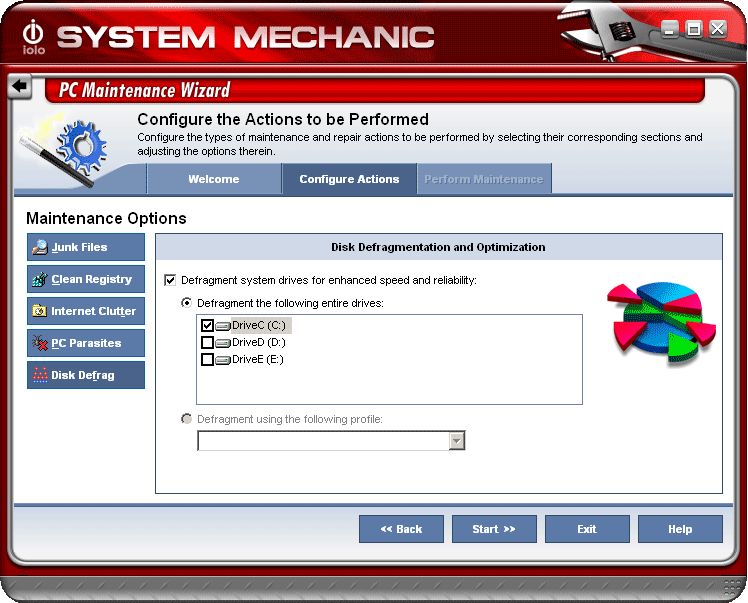748x603 pixels.
Task: Open the Junk Files maintenance section
Action: click(86, 247)
